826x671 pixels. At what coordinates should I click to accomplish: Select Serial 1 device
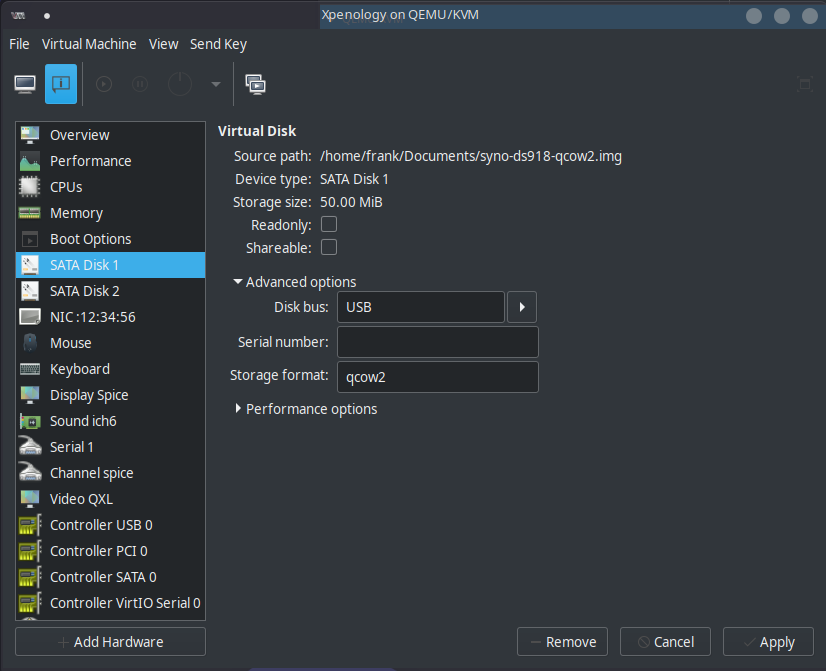coord(111,447)
